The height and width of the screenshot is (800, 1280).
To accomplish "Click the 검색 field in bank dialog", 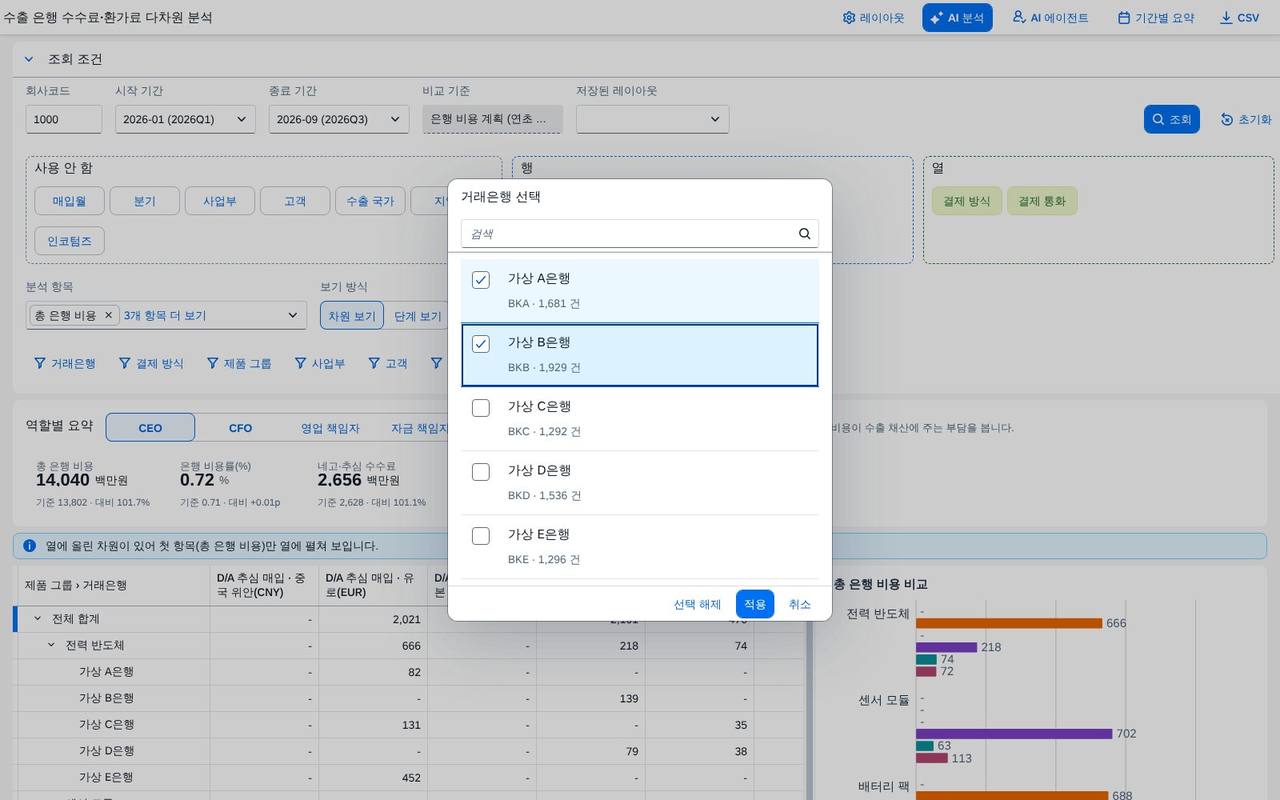I will click(640, 234).
